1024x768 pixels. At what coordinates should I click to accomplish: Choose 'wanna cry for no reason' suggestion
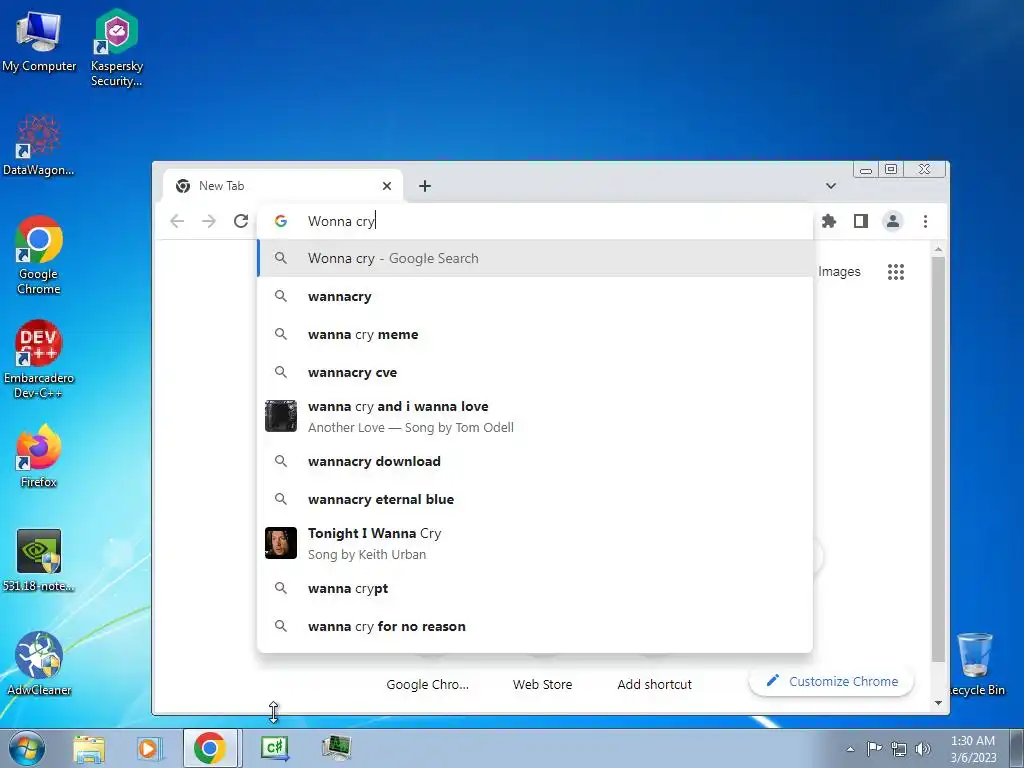coord(536,626)
